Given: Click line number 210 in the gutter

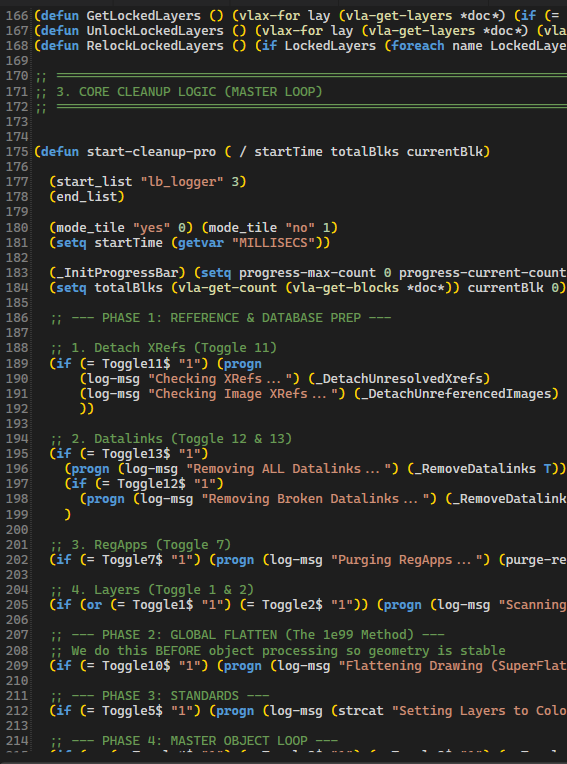Looking at the screenshot, I should (17, 681).
